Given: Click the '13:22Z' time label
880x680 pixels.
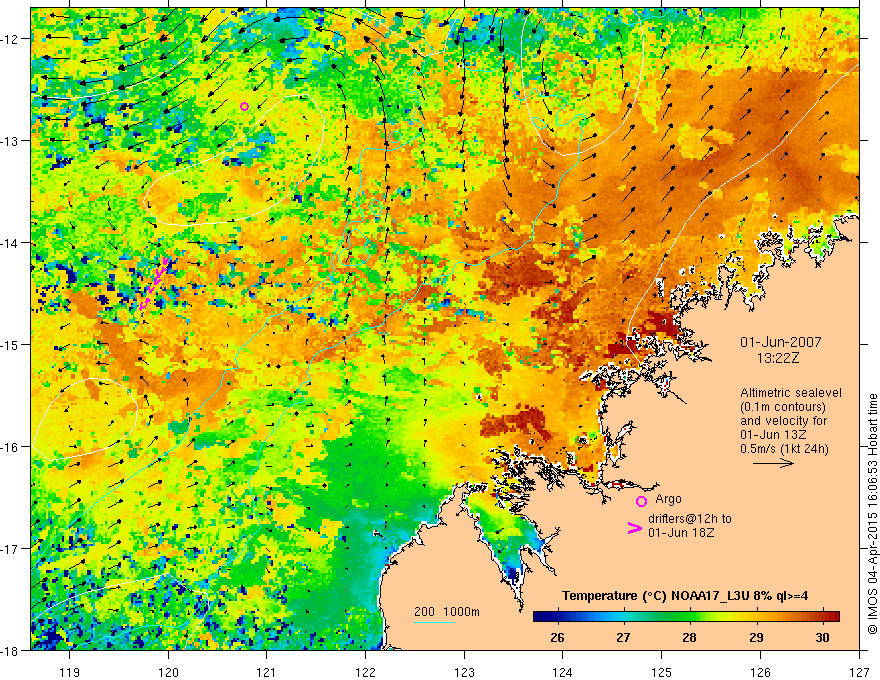Looking at the screenshot, I should (x=777, y=358).
